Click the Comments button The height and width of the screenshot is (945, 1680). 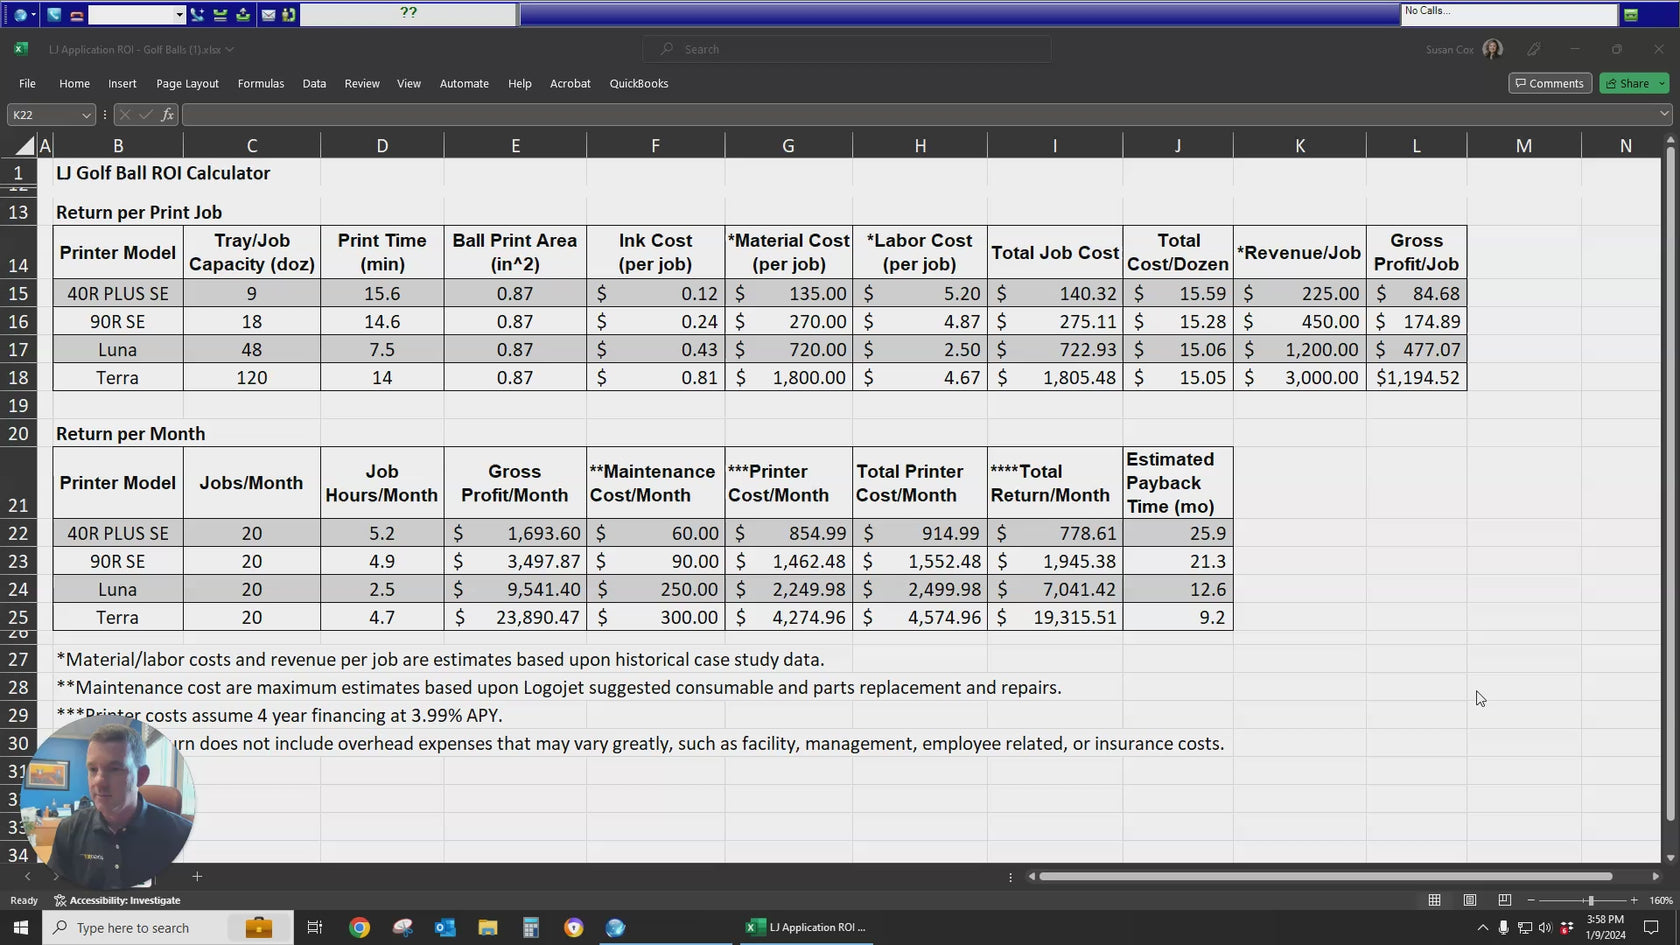[x=1549, y=83]
